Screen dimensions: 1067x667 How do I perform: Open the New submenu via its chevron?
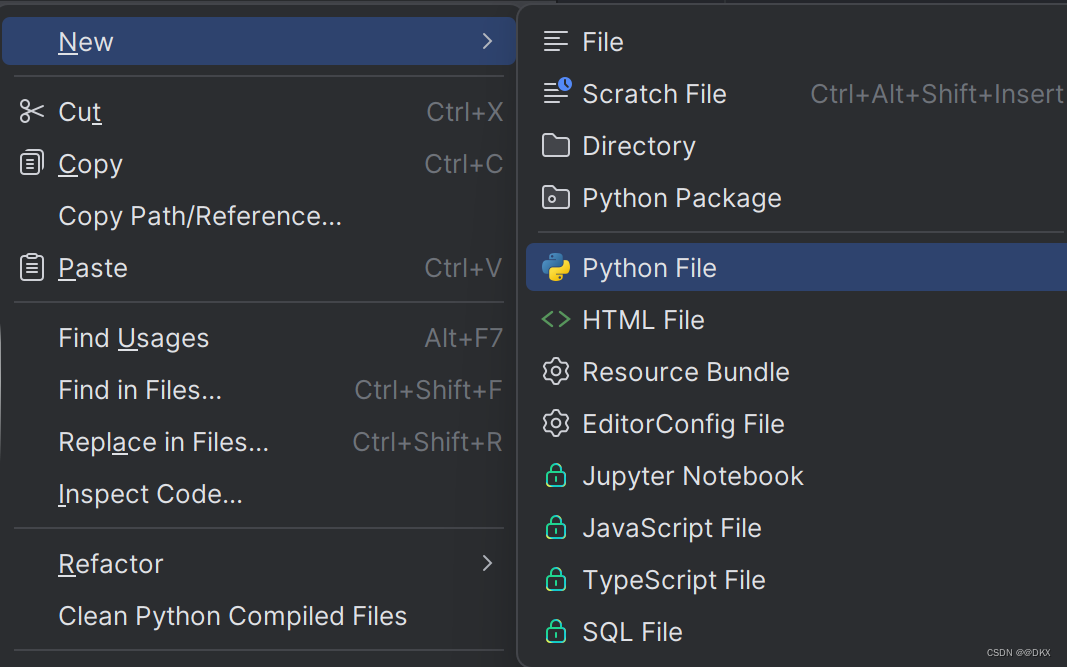coord(488,41)
